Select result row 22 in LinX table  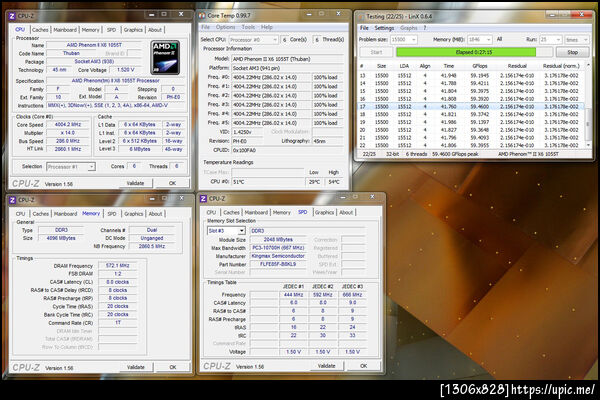[471, 145]
